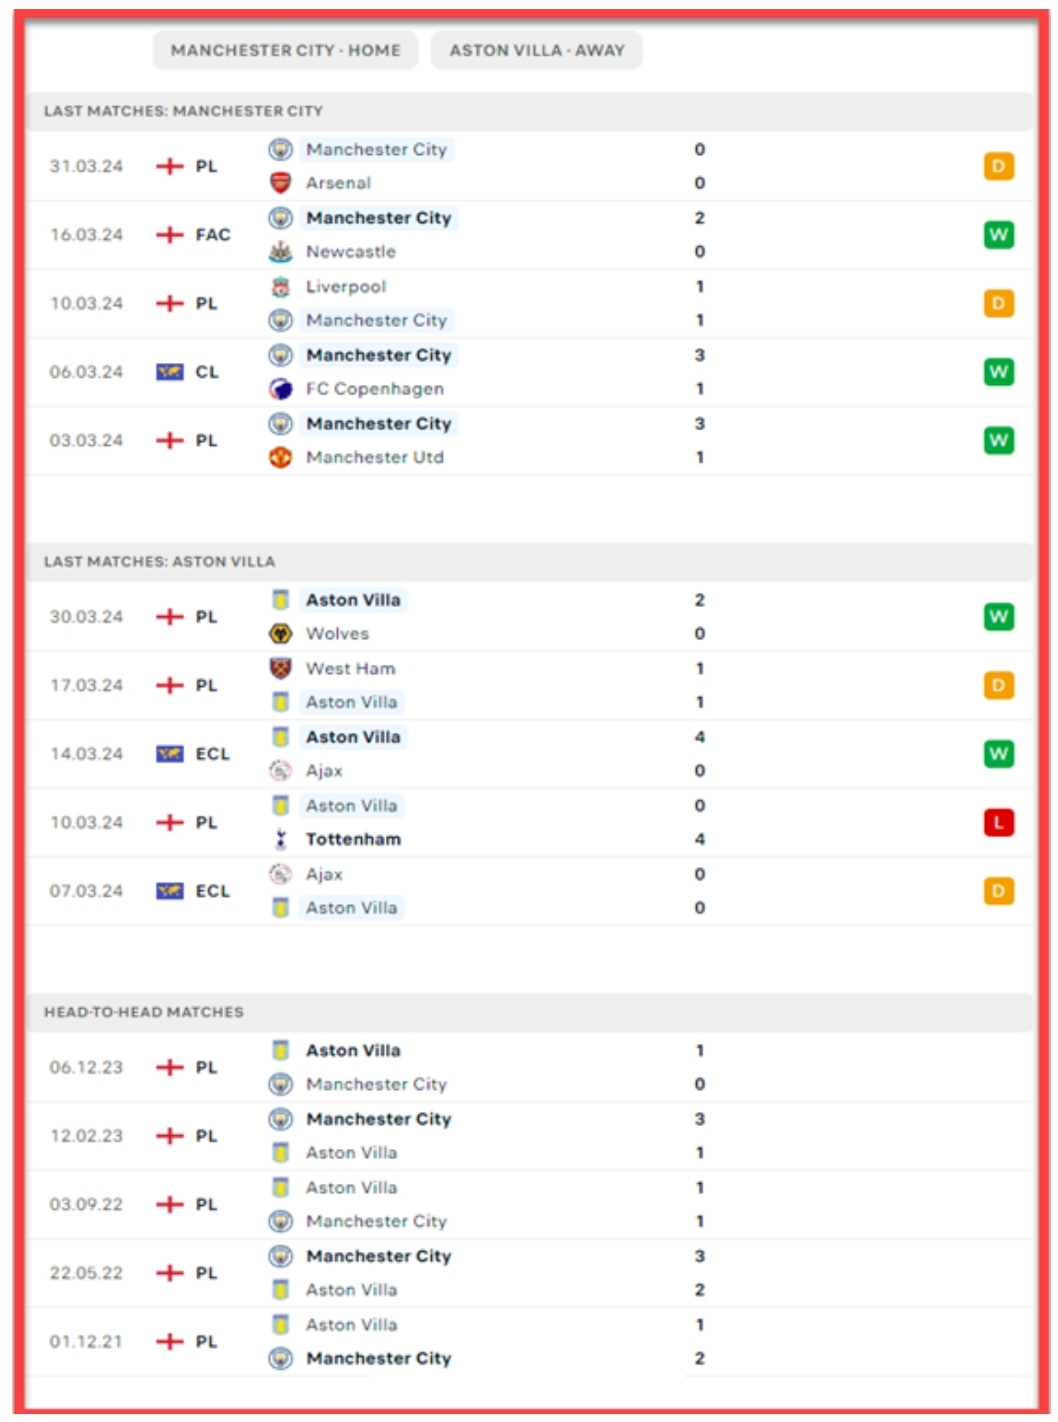This screenshot has width=1058, height=1422.
Task: Click the W badge for Wolves match
Action: (998, 617)
